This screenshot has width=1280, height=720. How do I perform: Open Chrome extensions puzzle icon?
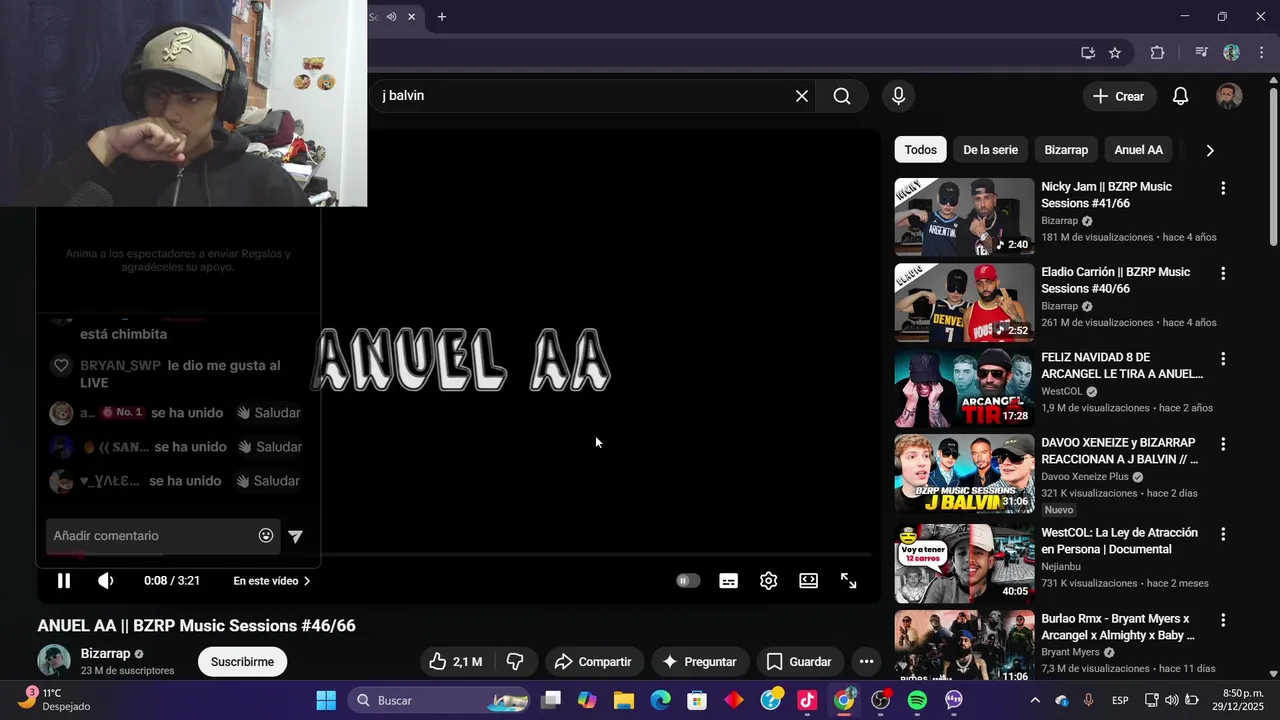1158,53
